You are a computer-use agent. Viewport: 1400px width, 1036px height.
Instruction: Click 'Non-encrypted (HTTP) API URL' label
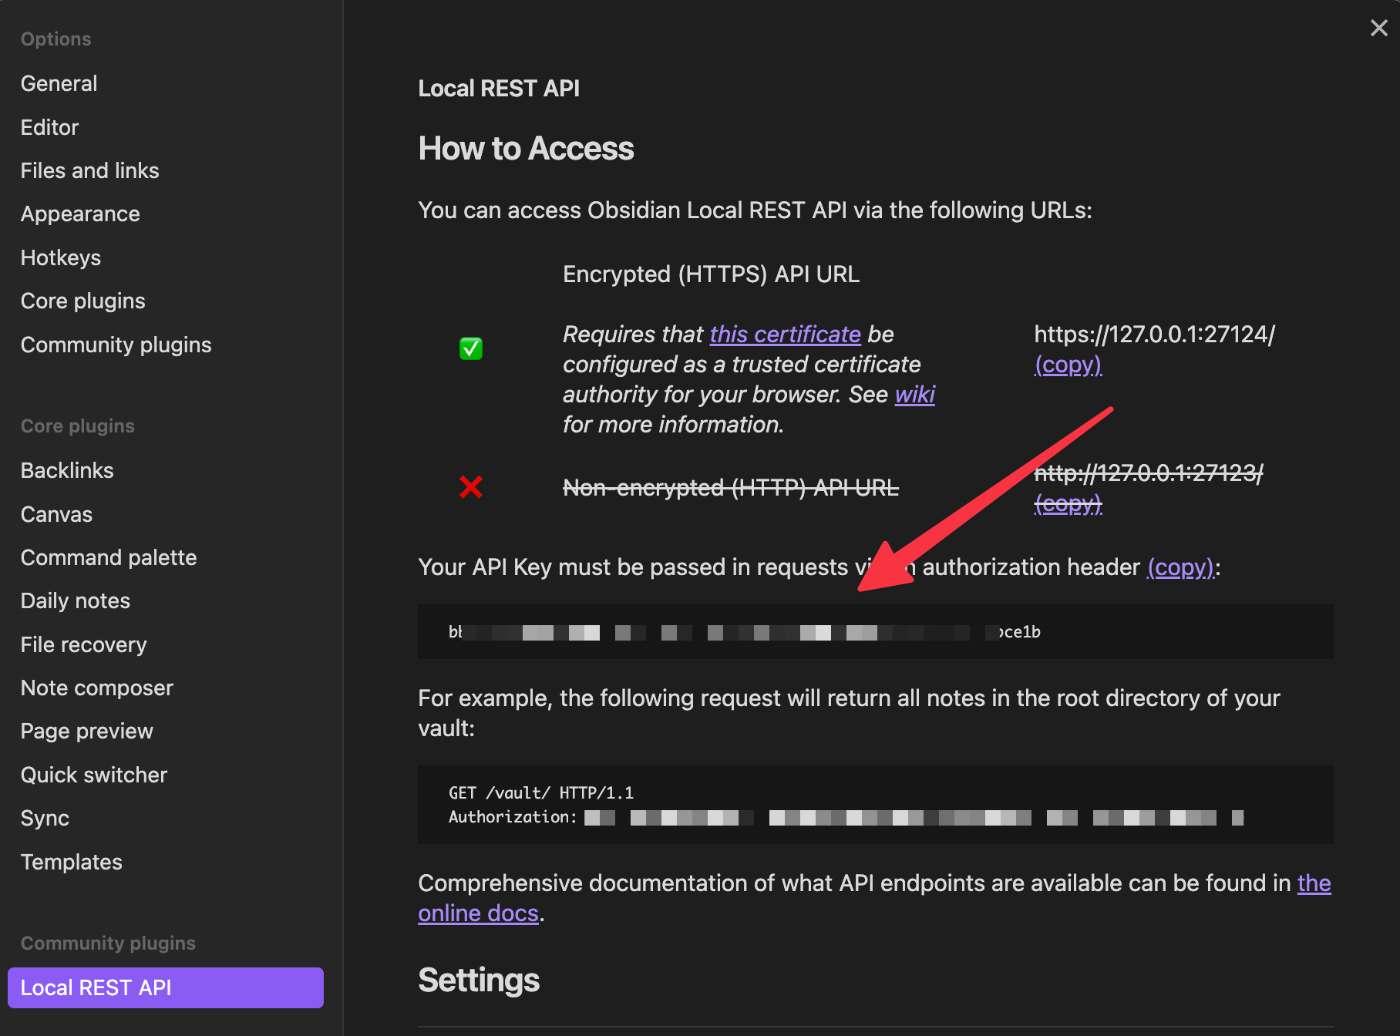(x=731, y=488)
